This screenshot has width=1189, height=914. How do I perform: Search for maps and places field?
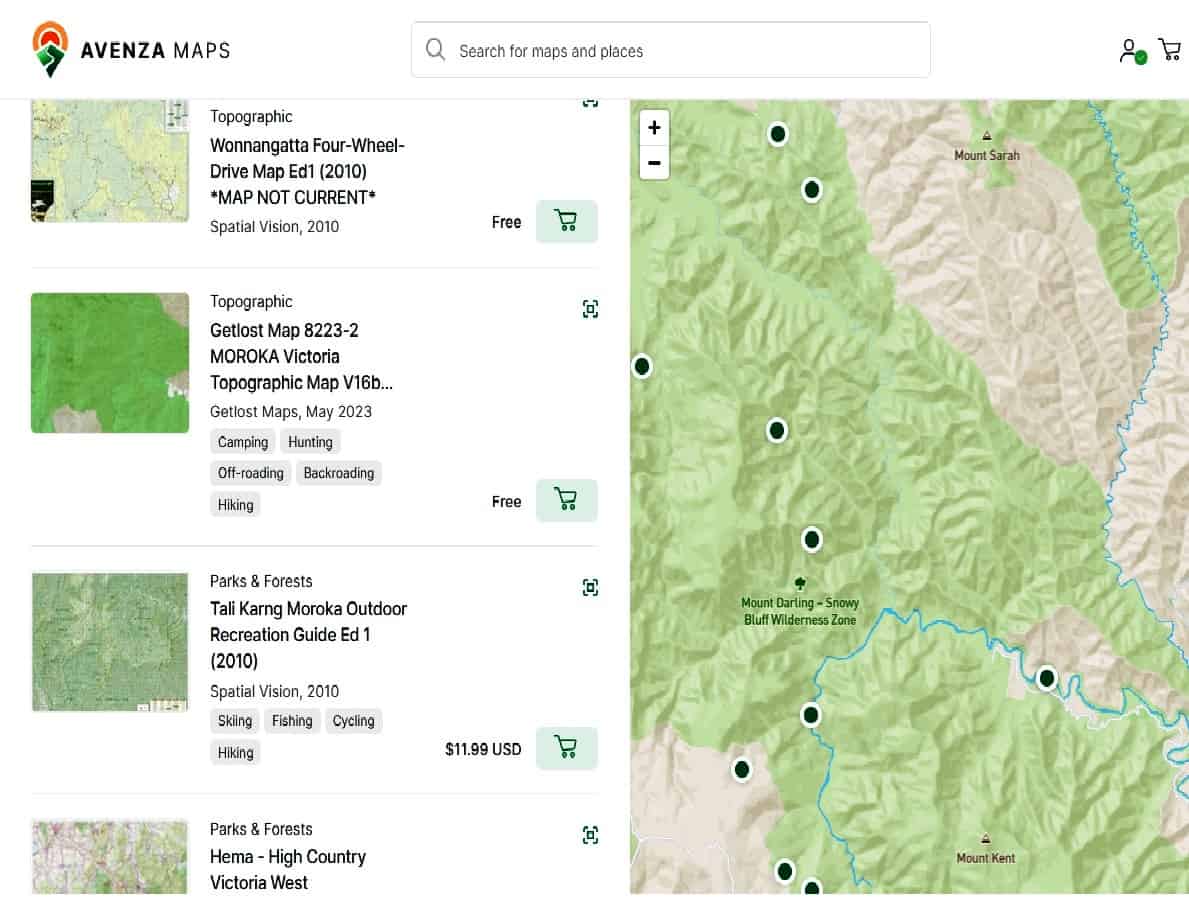[x=670, y=50]
